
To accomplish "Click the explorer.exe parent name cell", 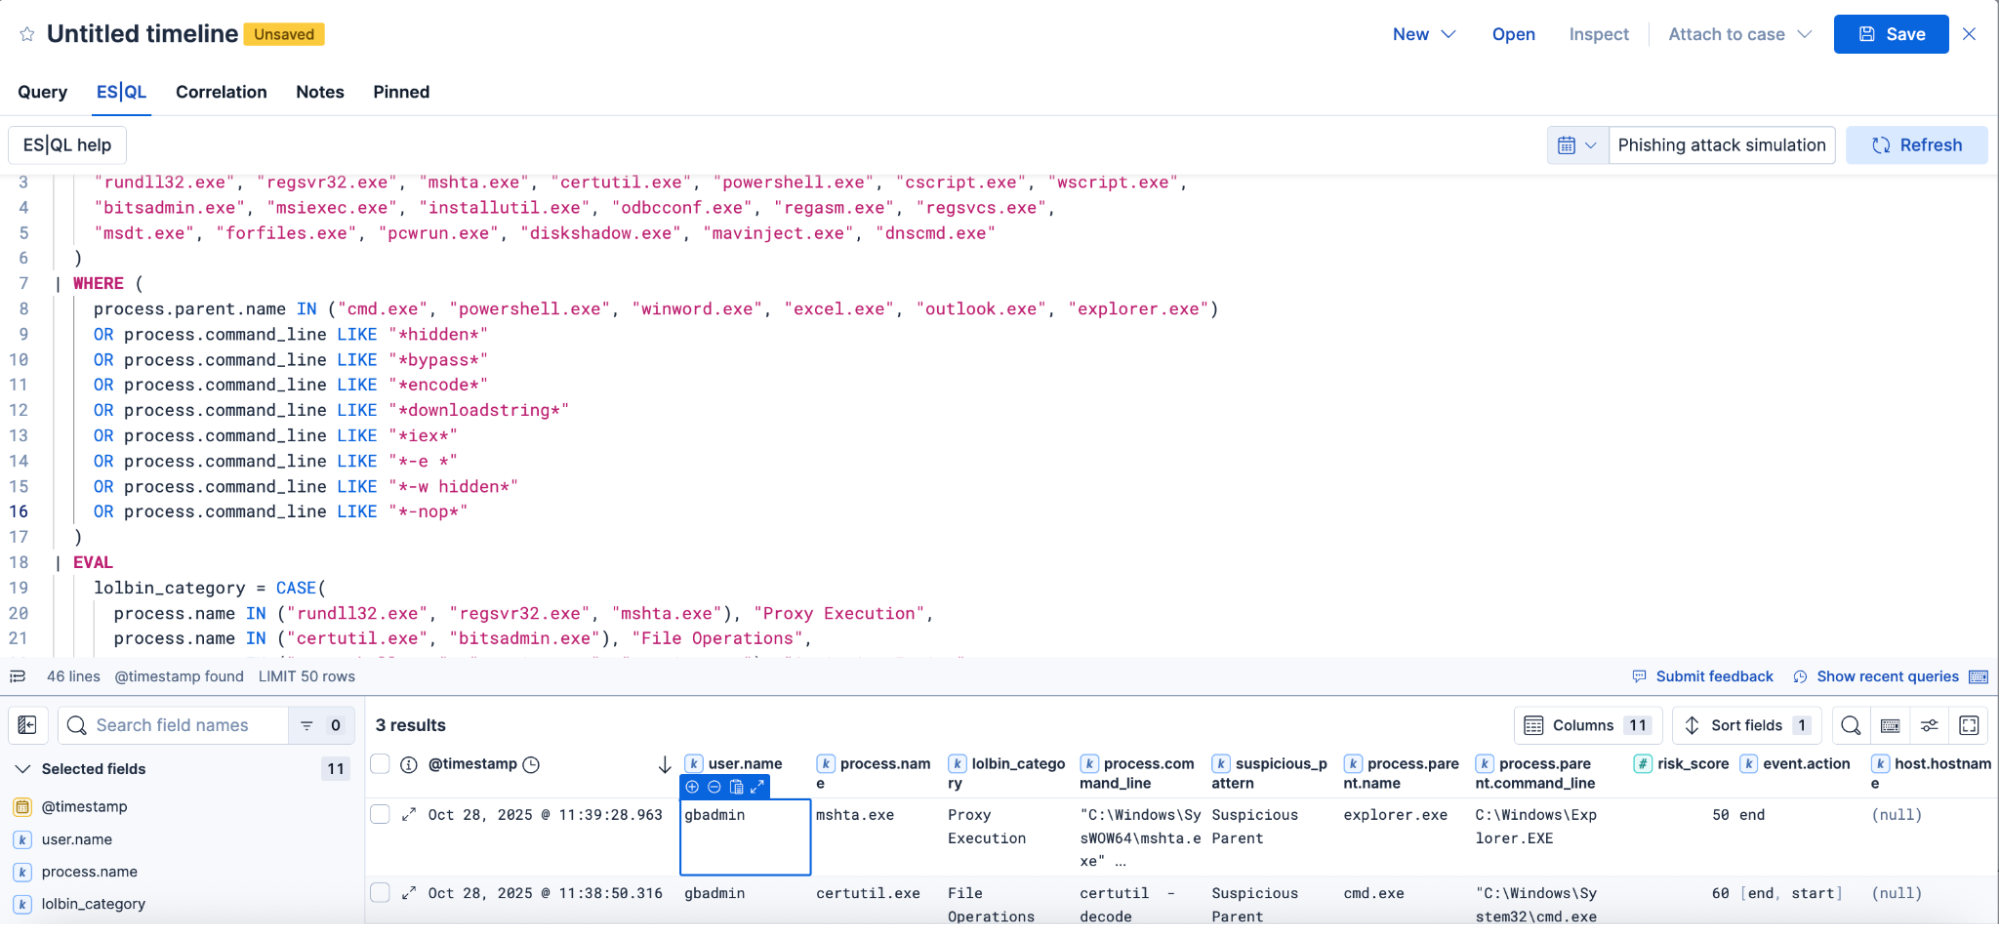I will click(x=1395, y=815).
